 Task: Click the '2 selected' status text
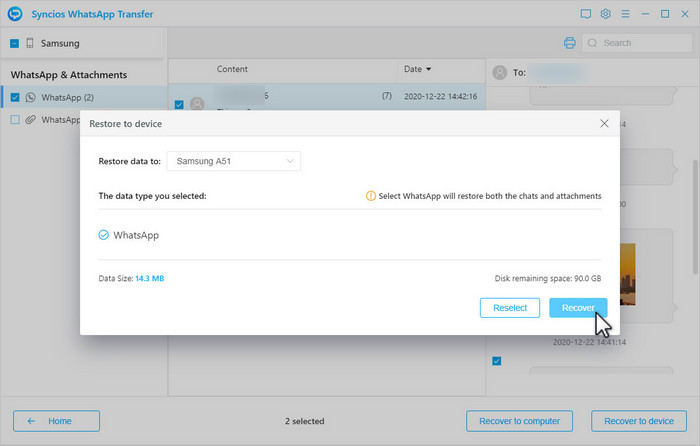305,421
